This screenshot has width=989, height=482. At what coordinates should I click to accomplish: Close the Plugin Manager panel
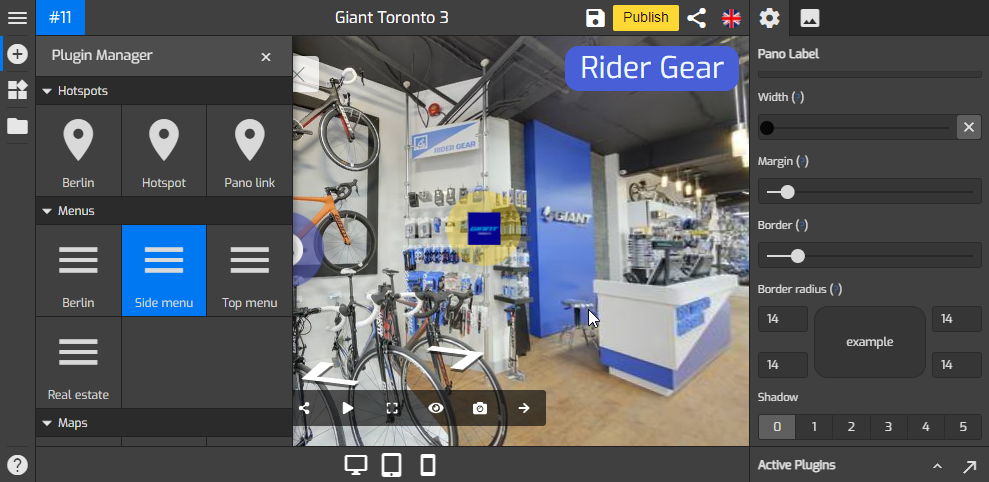click(266, 57)
